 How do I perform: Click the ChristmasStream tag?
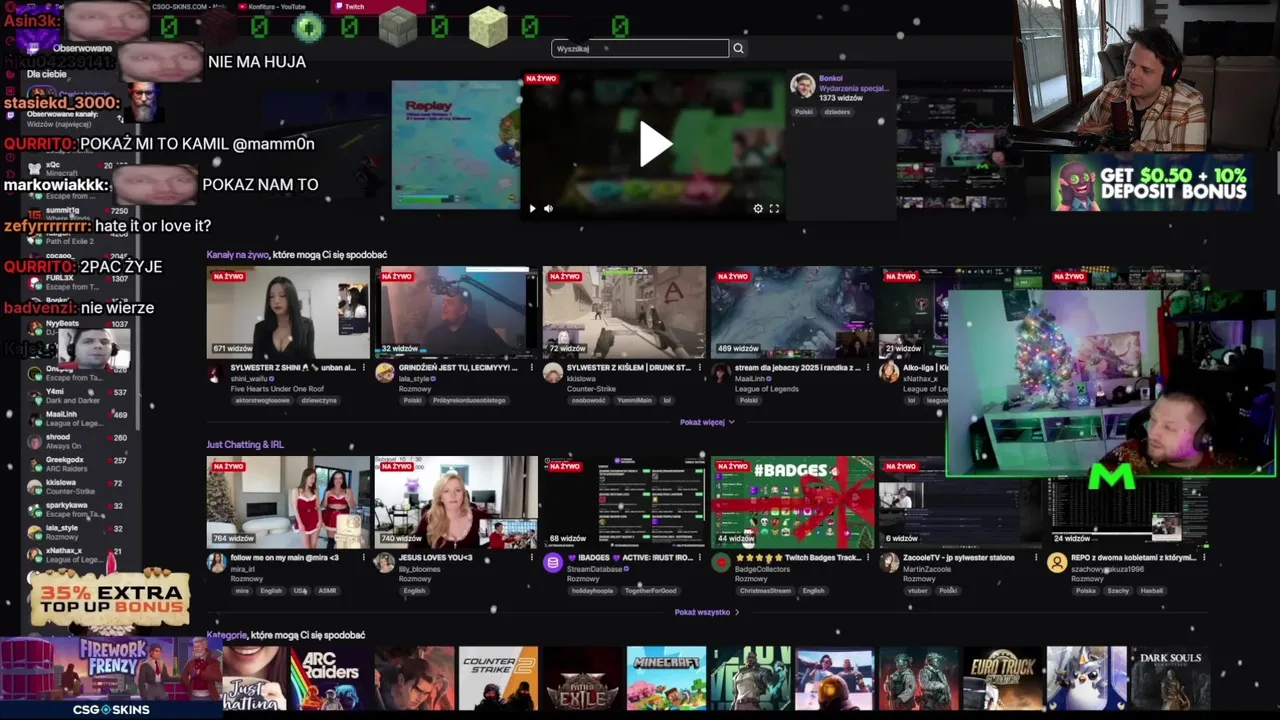765,591
